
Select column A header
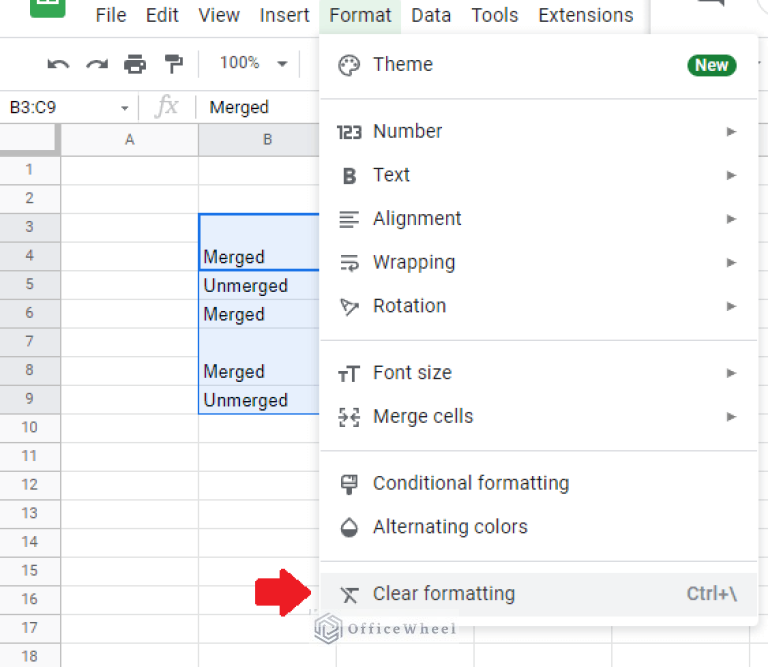[129, 140]
